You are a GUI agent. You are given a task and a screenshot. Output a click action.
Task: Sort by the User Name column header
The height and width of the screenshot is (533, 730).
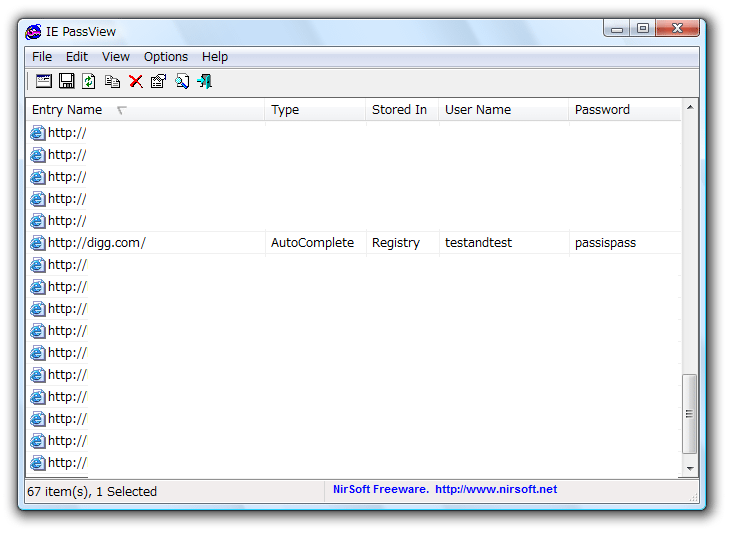(504, 110)
